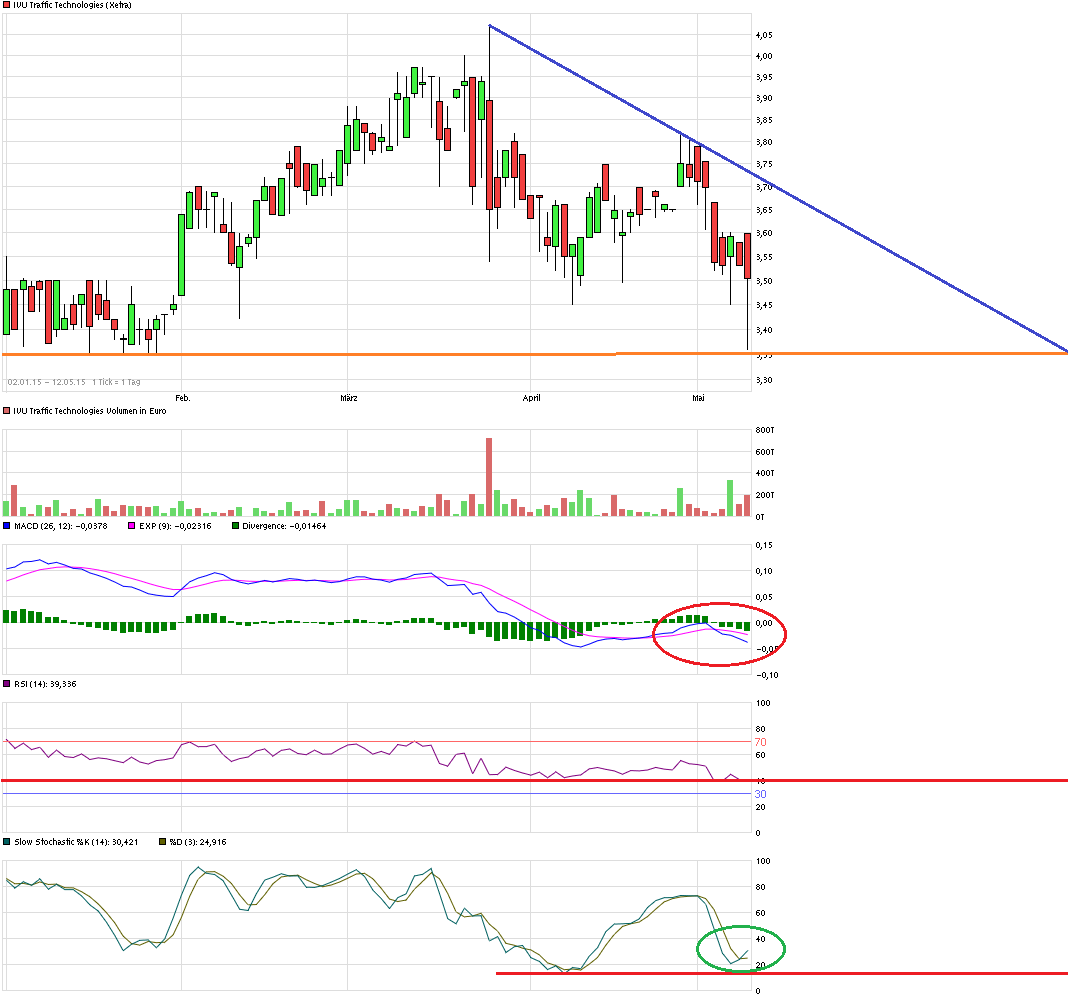Click the 'EXP (9): -0,02316' legend text

[175, 526]
